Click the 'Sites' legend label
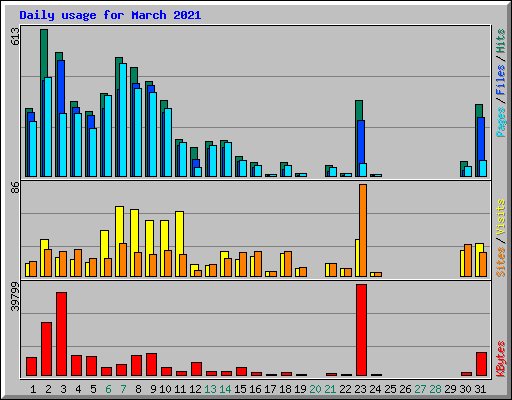 click(x=500, y=262)
